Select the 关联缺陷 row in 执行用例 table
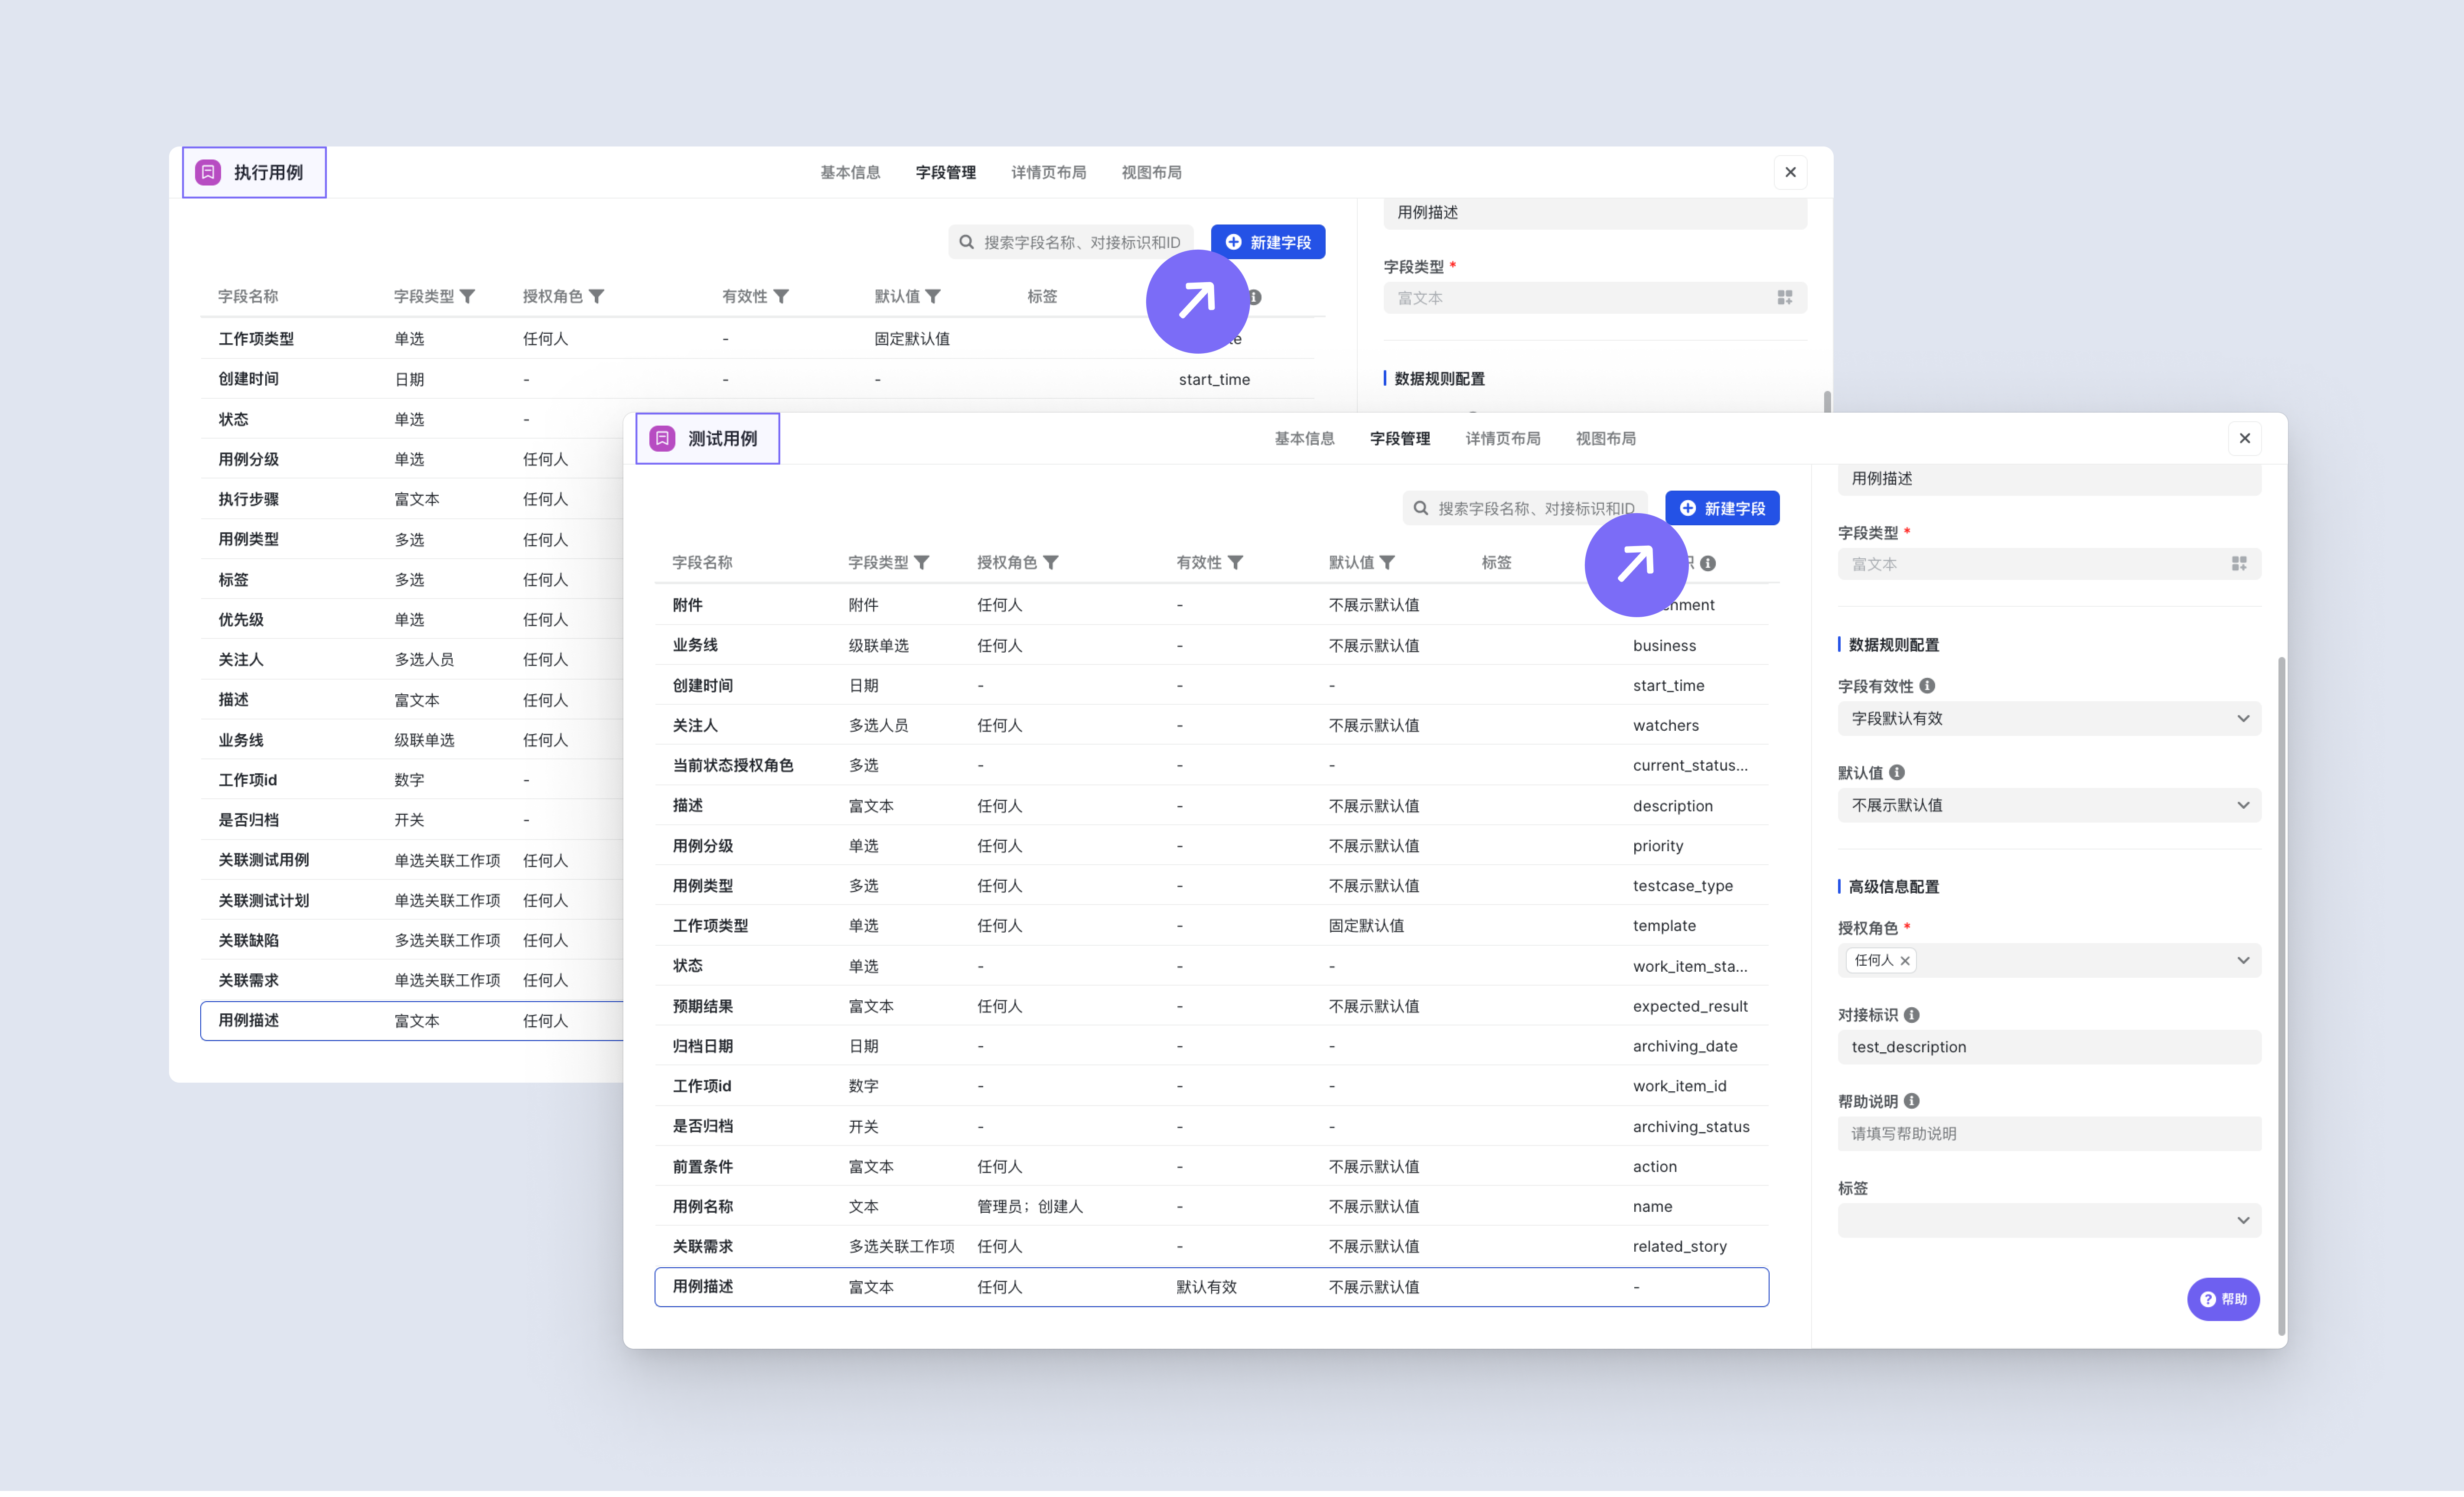2464x1497 pixels. point(412,941)
